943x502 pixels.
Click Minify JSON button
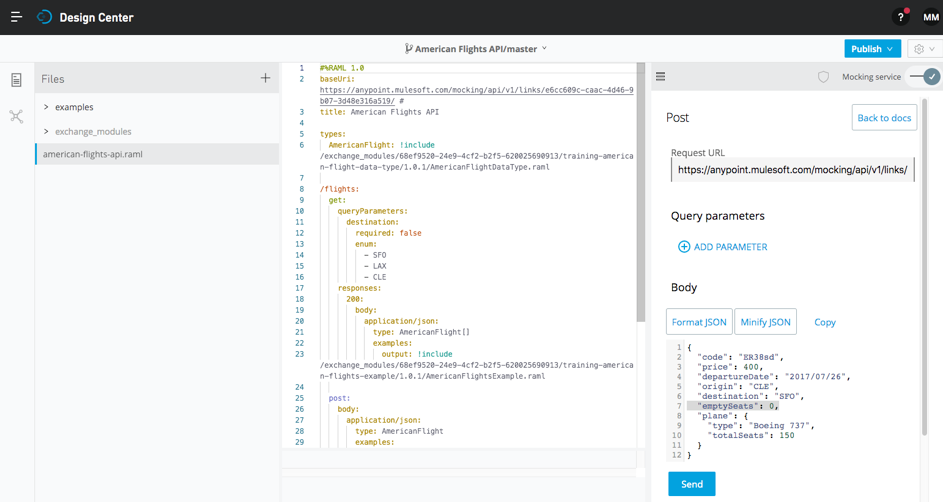coord(766,322)
